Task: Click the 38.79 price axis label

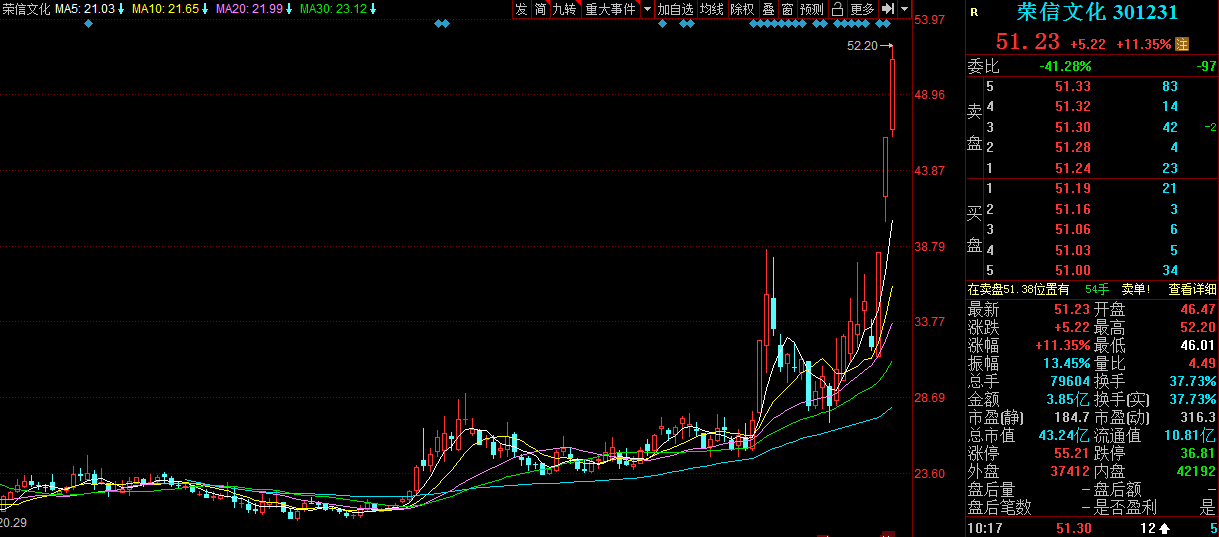Action: [931, 246]
